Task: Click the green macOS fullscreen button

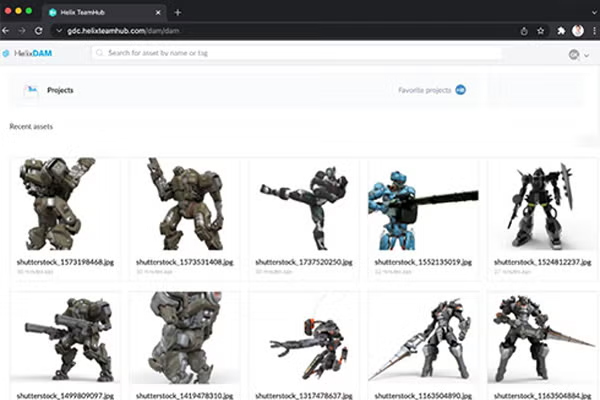Action: pyautogui.click(x=29, y=11)
